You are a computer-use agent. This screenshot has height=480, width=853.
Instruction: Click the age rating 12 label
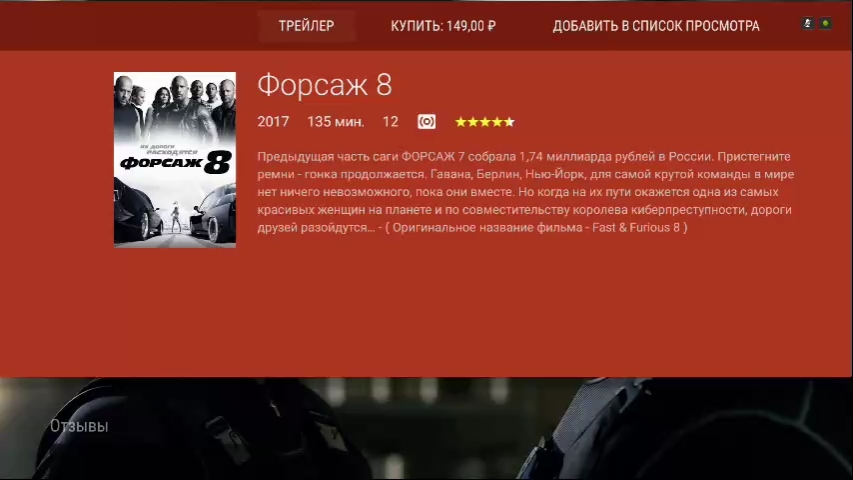(390, 121)
